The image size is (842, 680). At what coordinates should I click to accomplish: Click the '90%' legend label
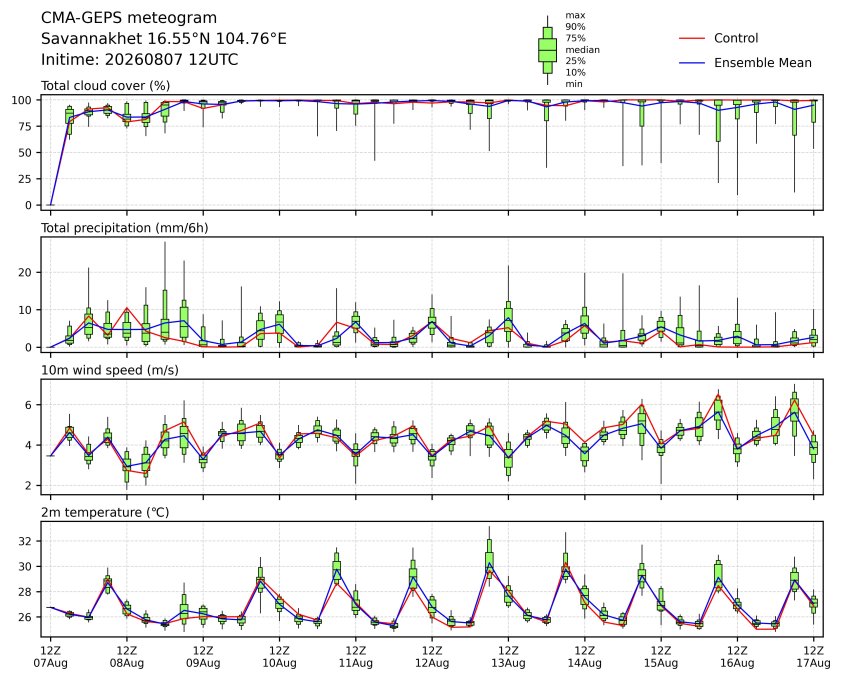coord(575,26)
